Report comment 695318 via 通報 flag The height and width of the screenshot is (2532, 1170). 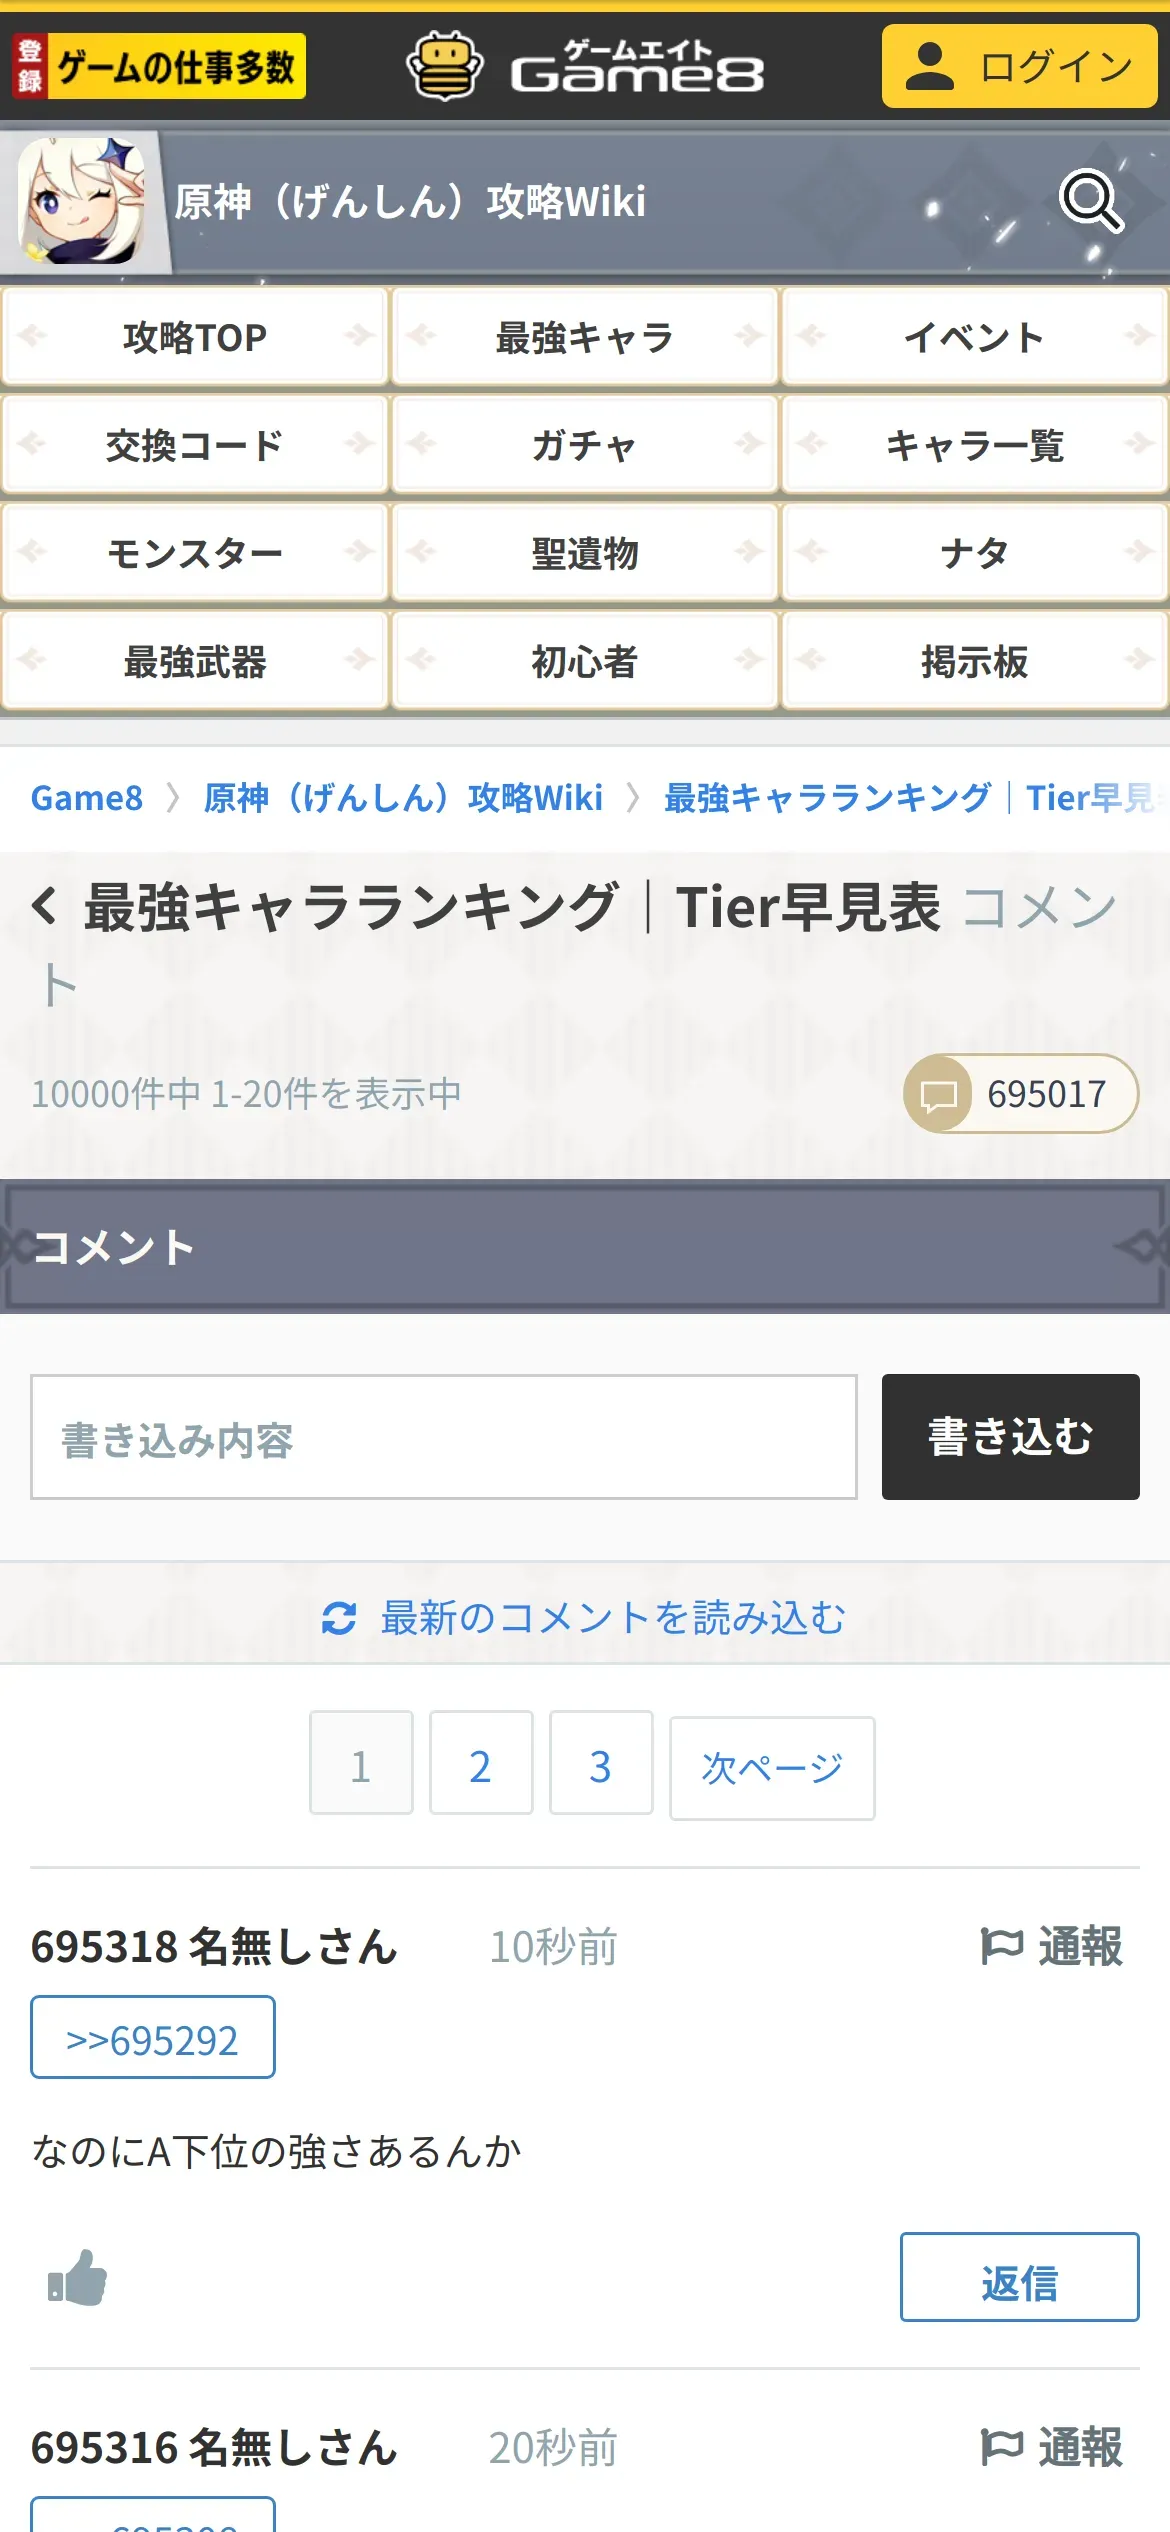tap(1052, 1946)
